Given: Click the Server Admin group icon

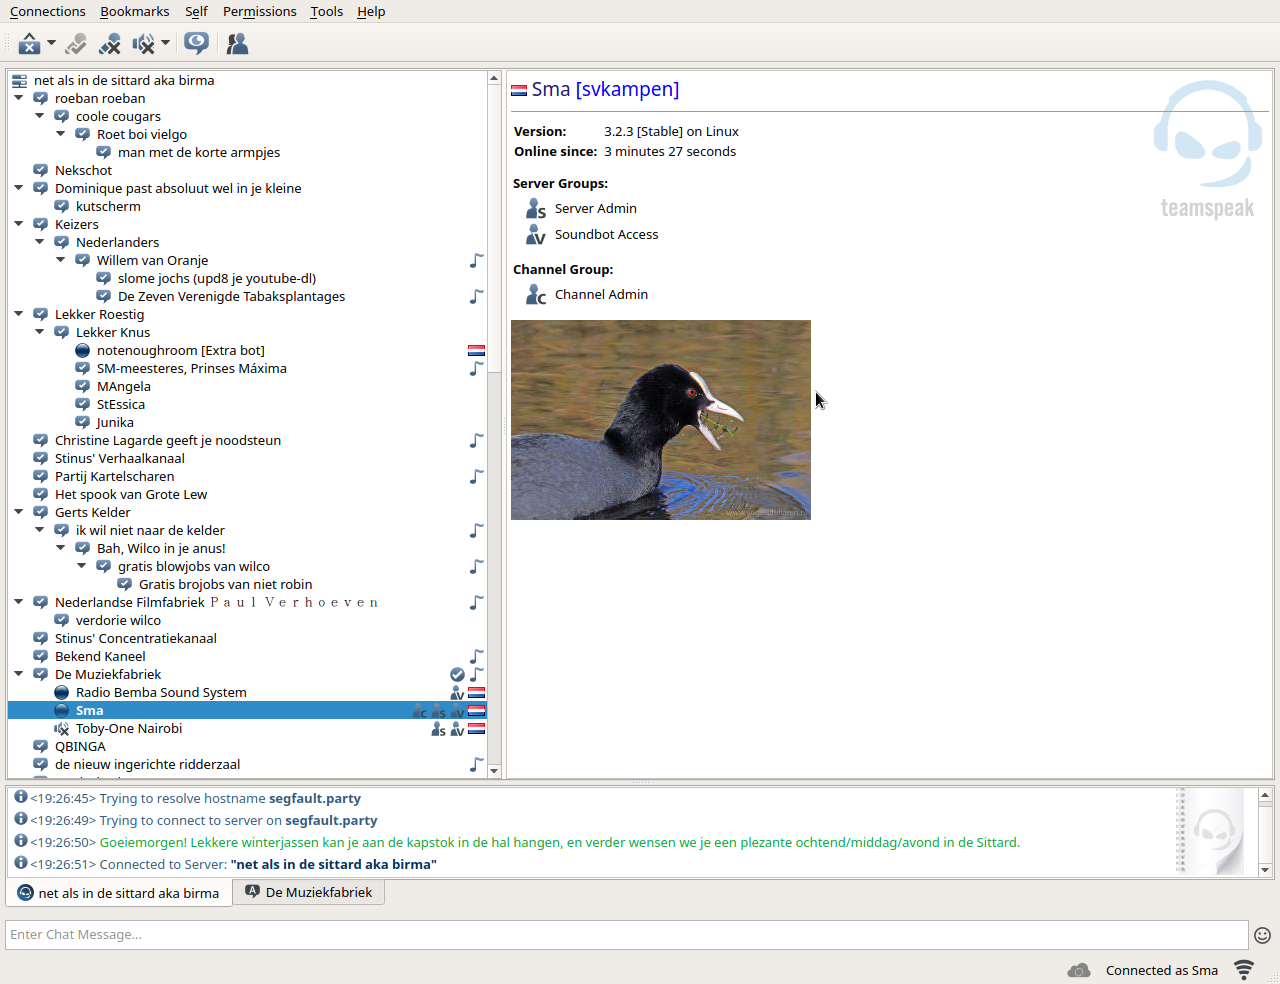Looking at the screenshot, I should (536, 208).
